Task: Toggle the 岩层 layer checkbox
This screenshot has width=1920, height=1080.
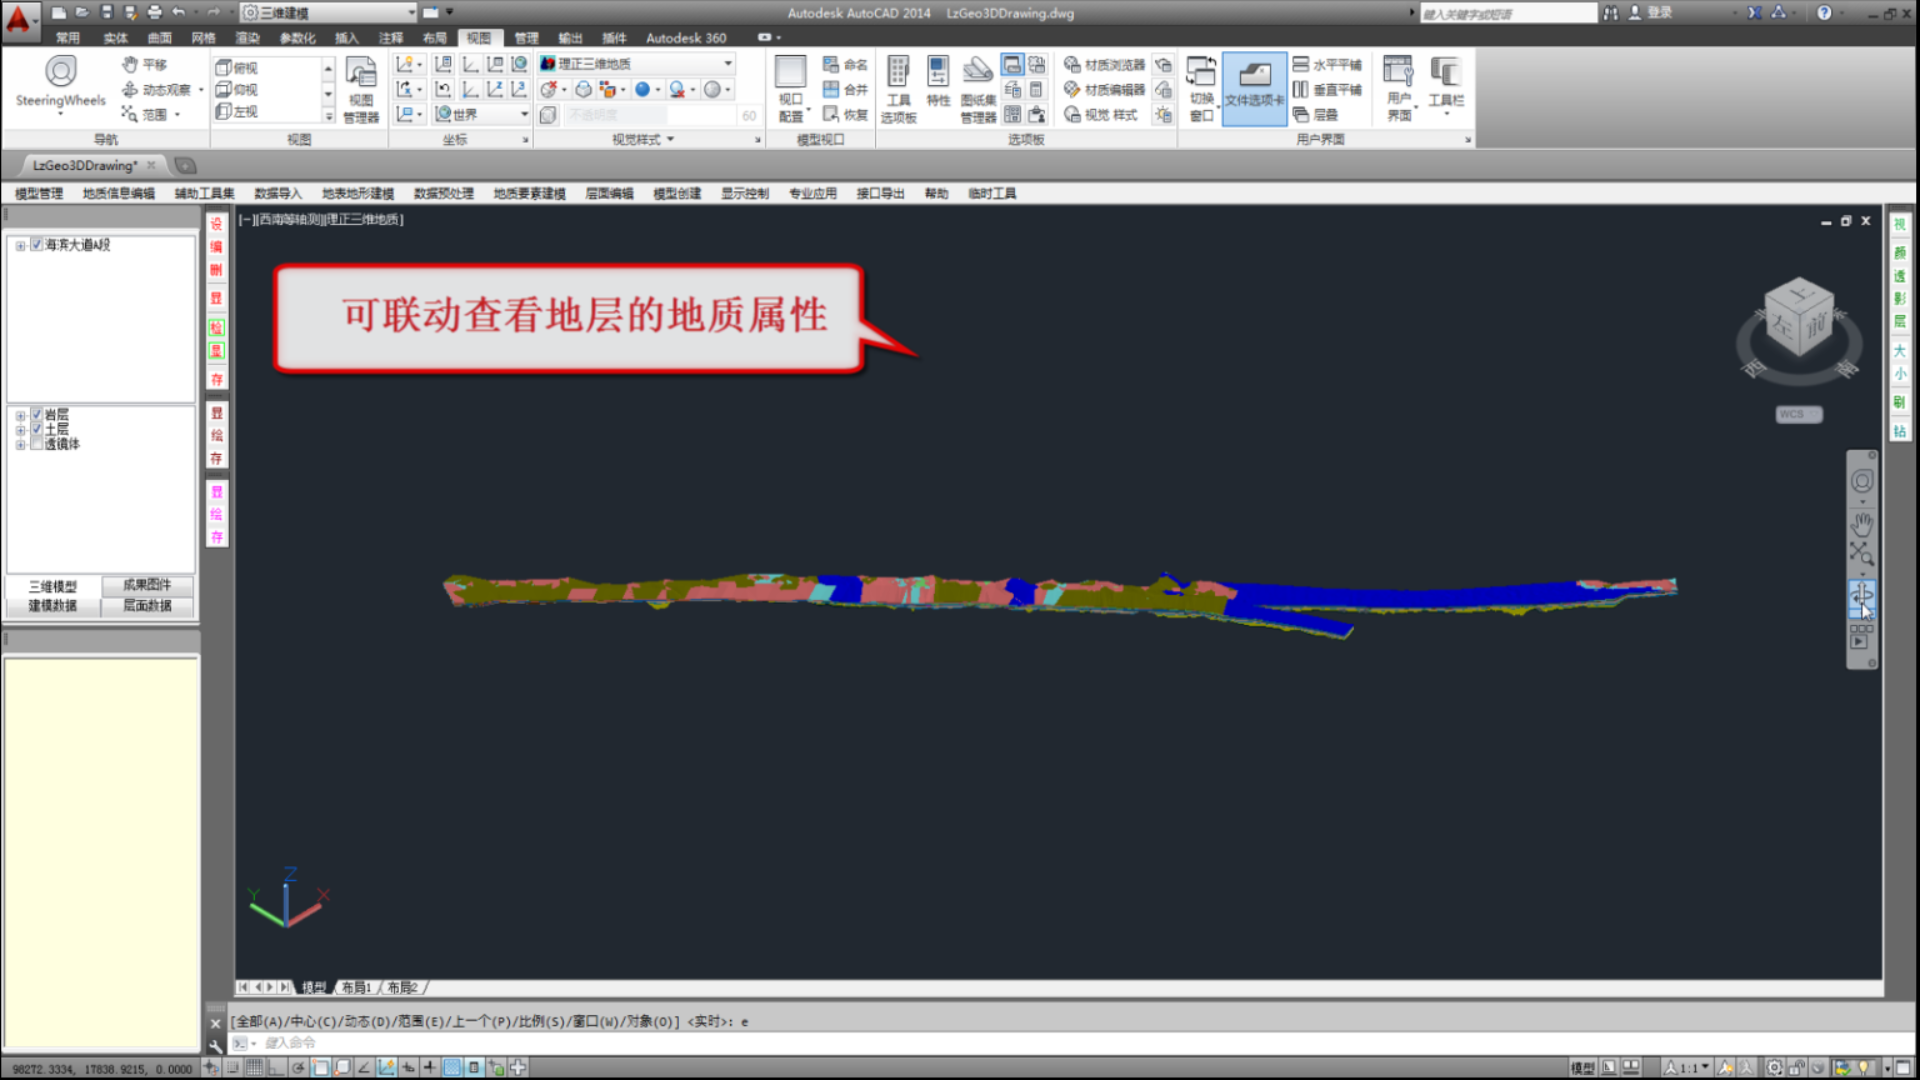Action: click(x=36, y=414)
